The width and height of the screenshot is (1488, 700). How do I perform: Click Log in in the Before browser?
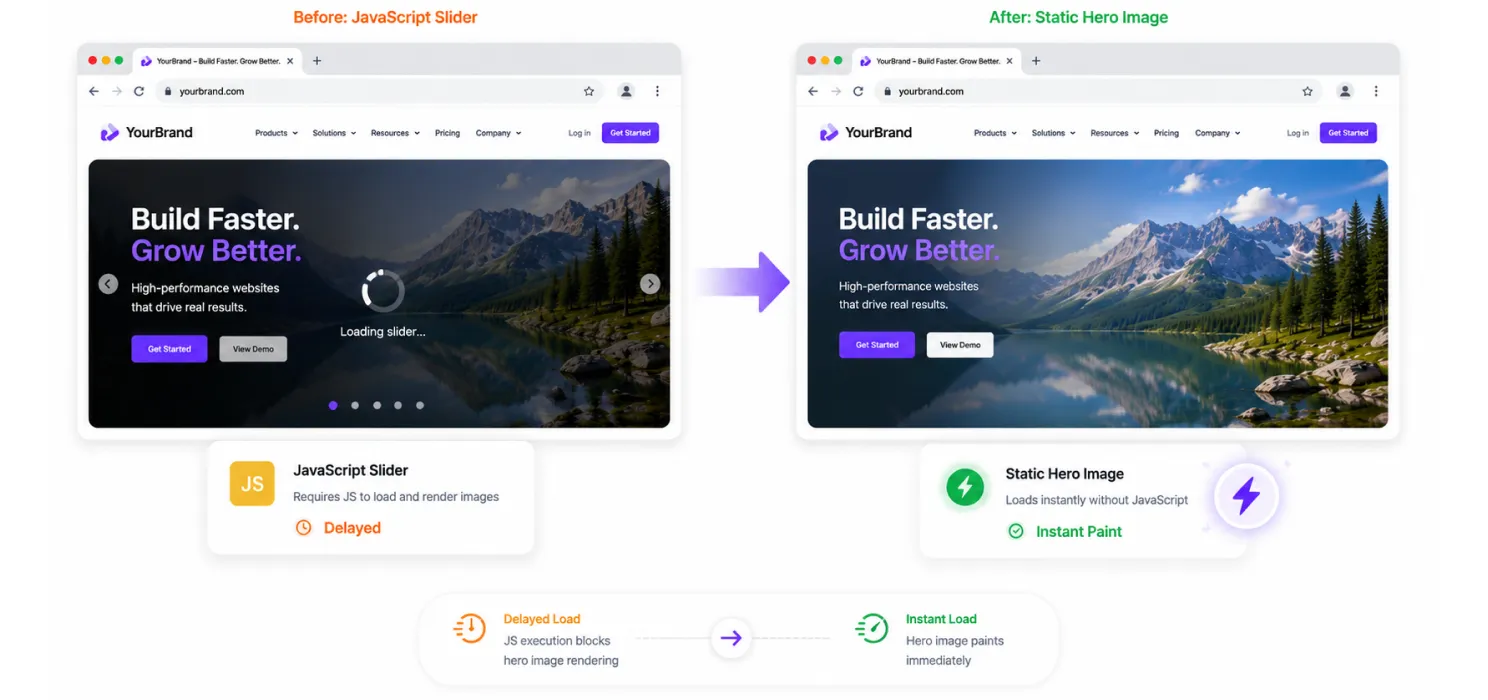[x=579, y=133]
